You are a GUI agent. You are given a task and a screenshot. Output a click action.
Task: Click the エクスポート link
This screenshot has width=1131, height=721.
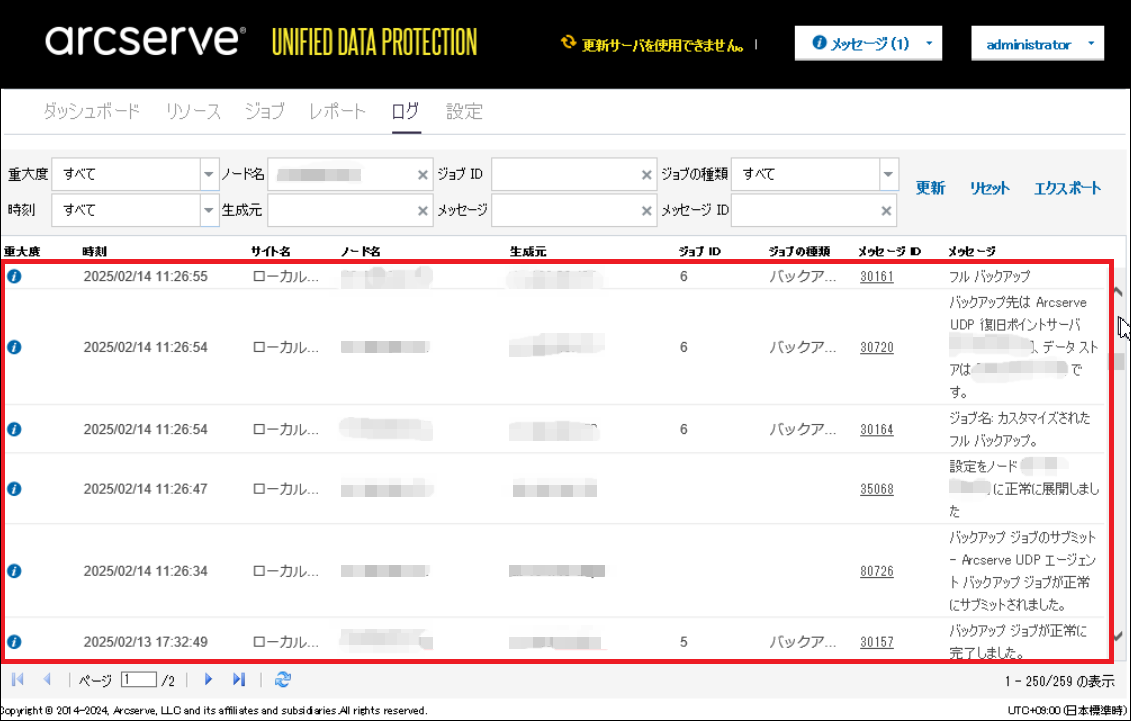(1068, 188)
